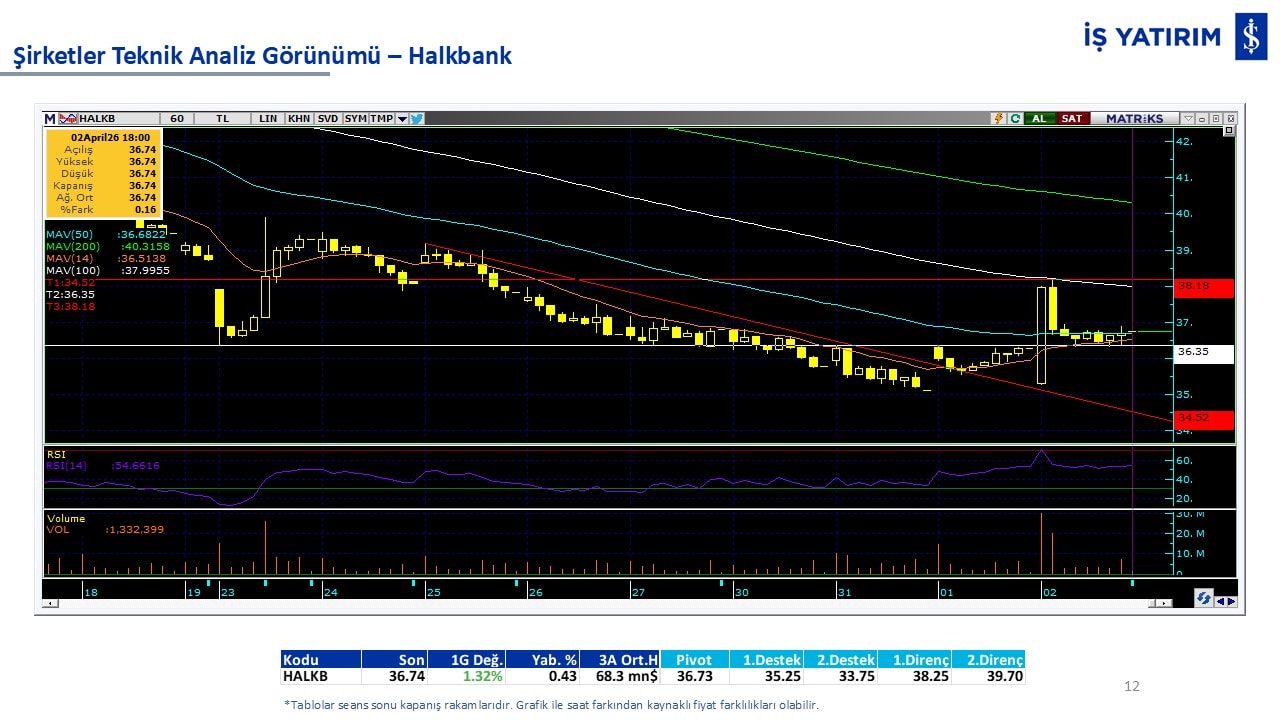Click the small square icon above the price axis
This screenshot has width=1280, height=720.
pos(1229,131)
